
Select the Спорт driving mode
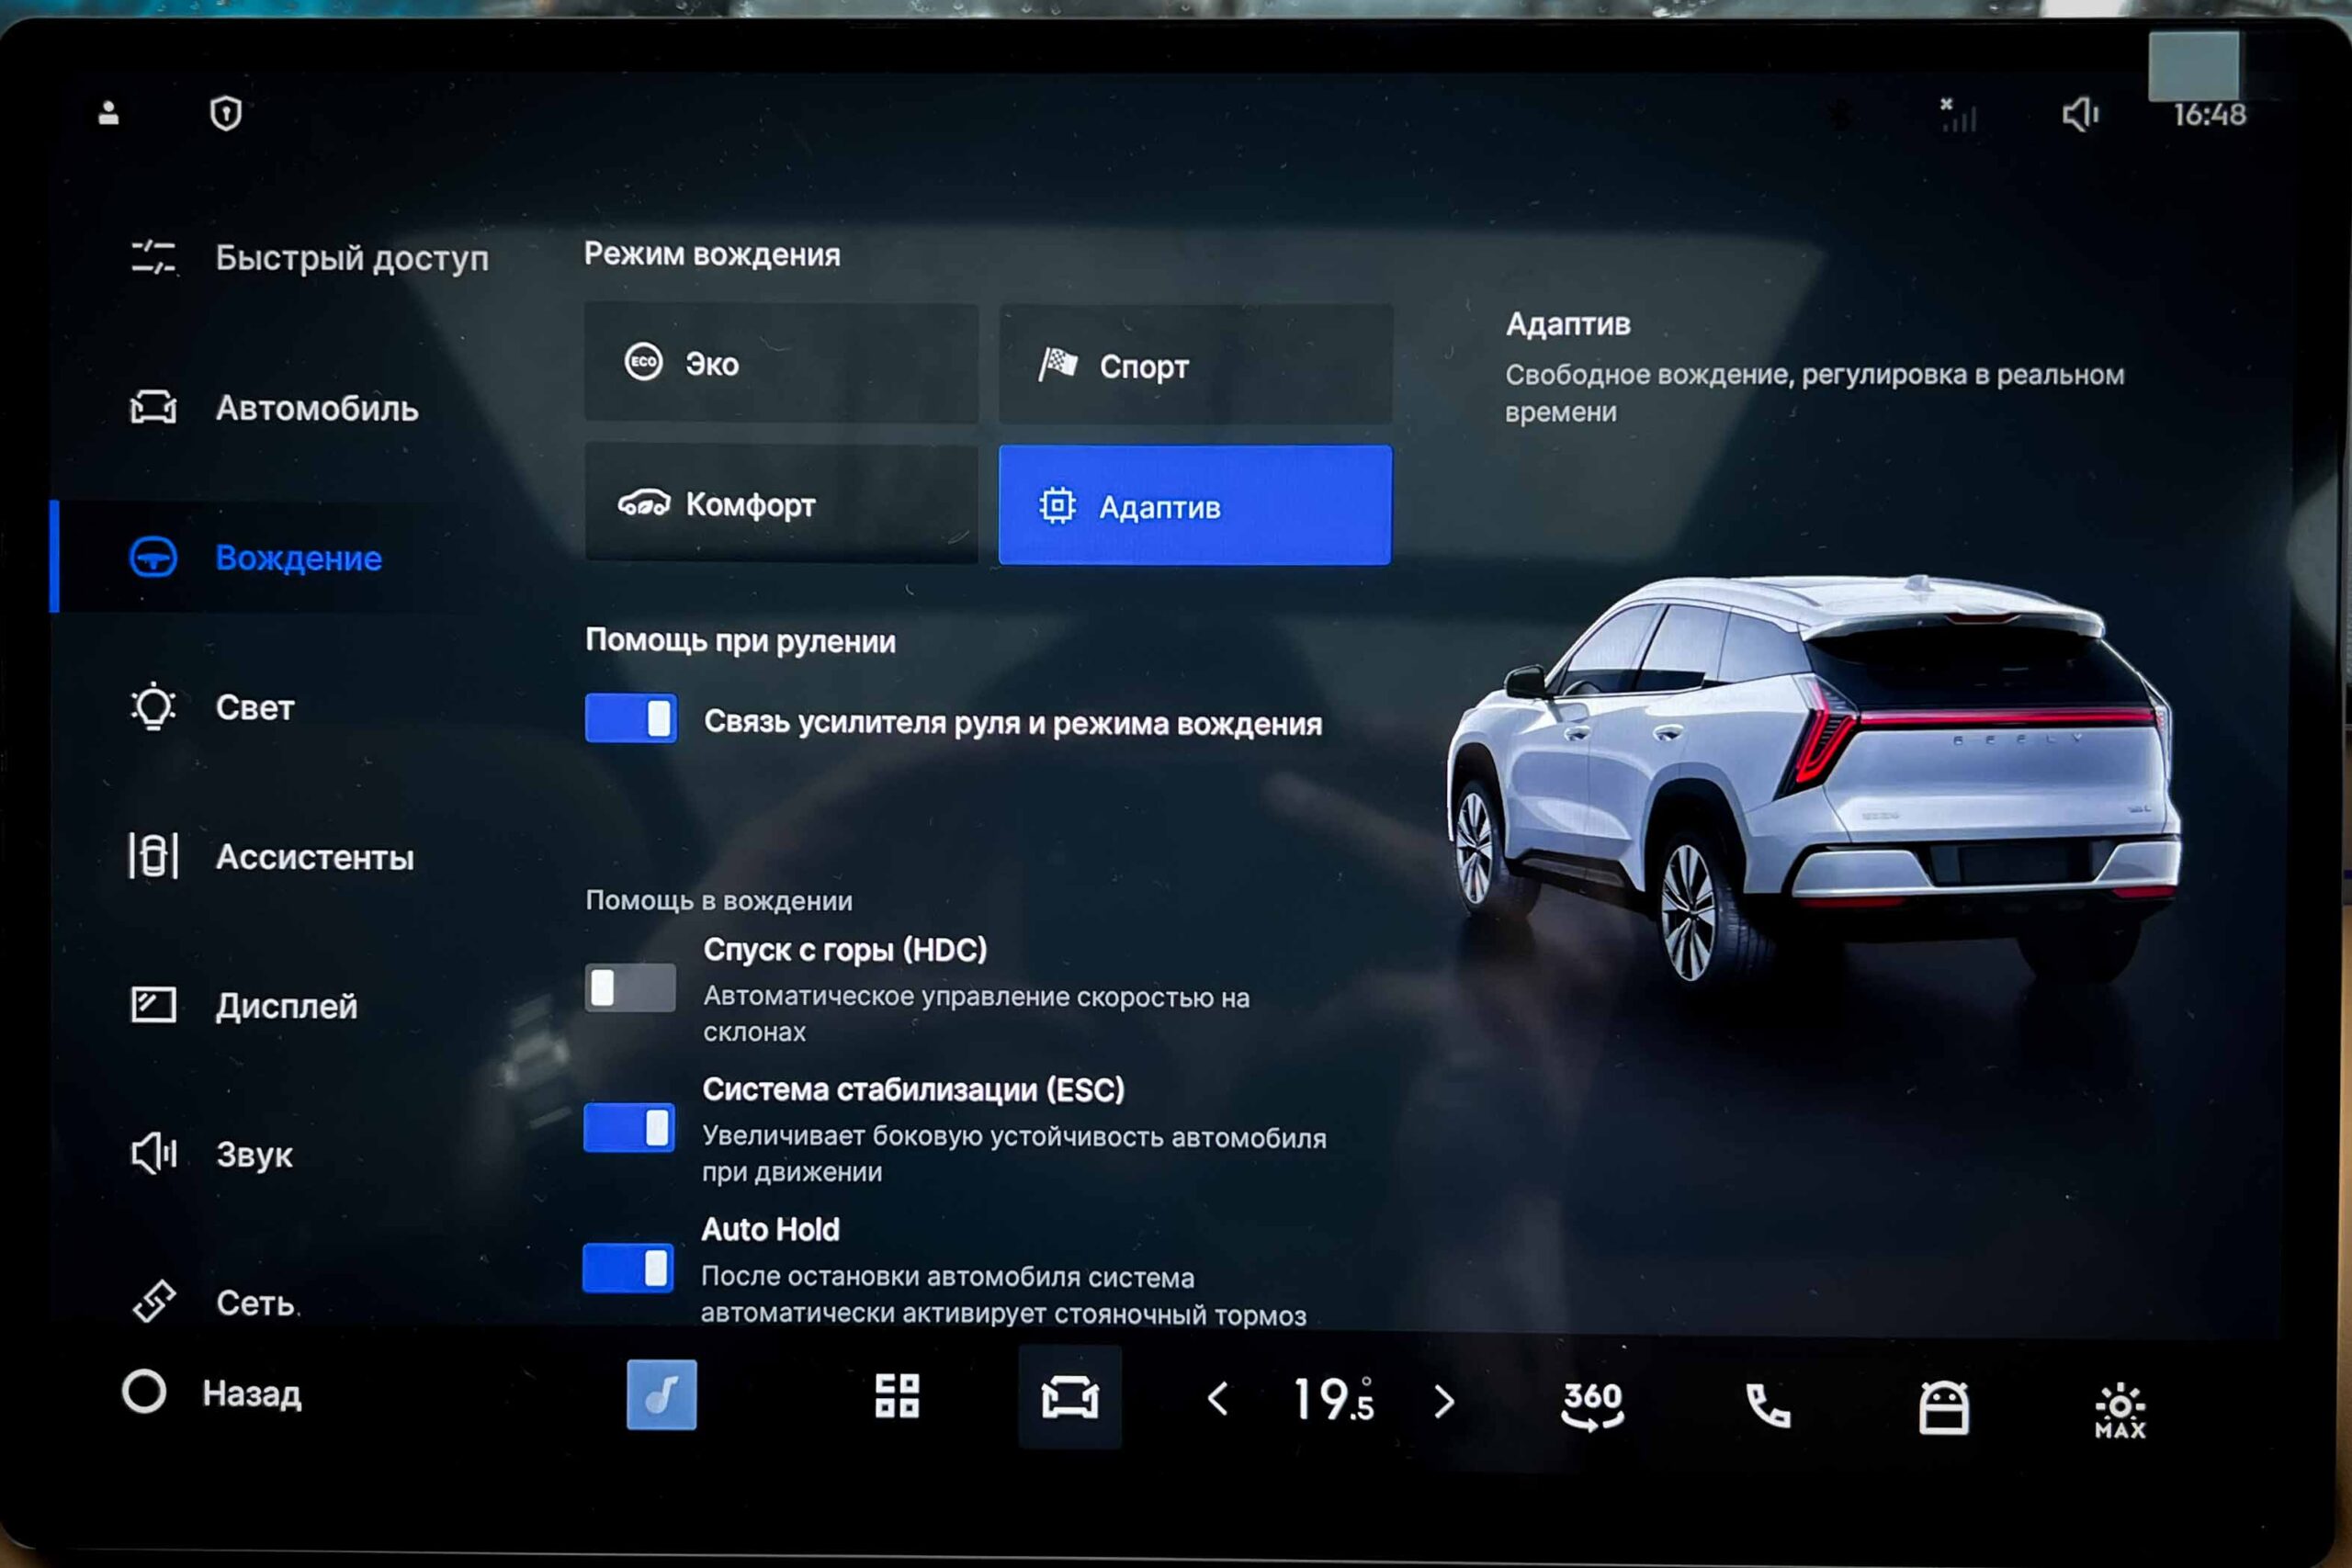click(x=1195, y=365)
